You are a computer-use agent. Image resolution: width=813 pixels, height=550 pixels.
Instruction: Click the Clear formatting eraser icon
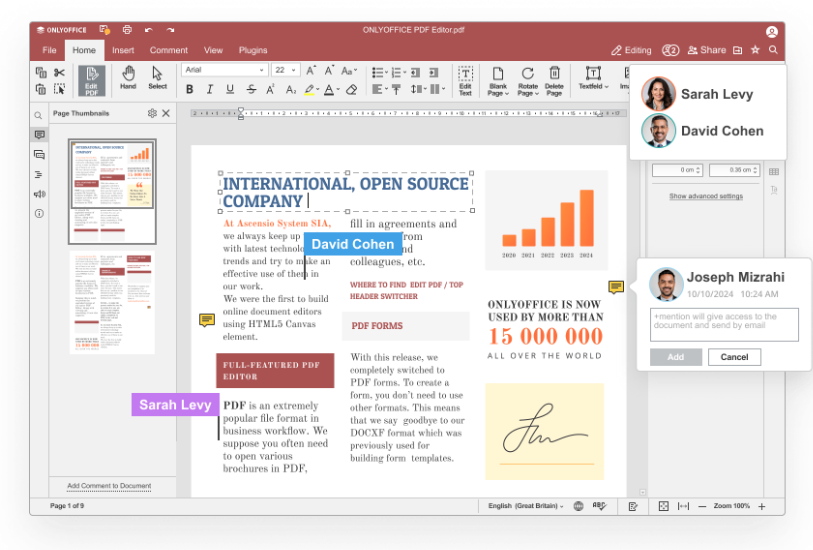tap(351, 90)
